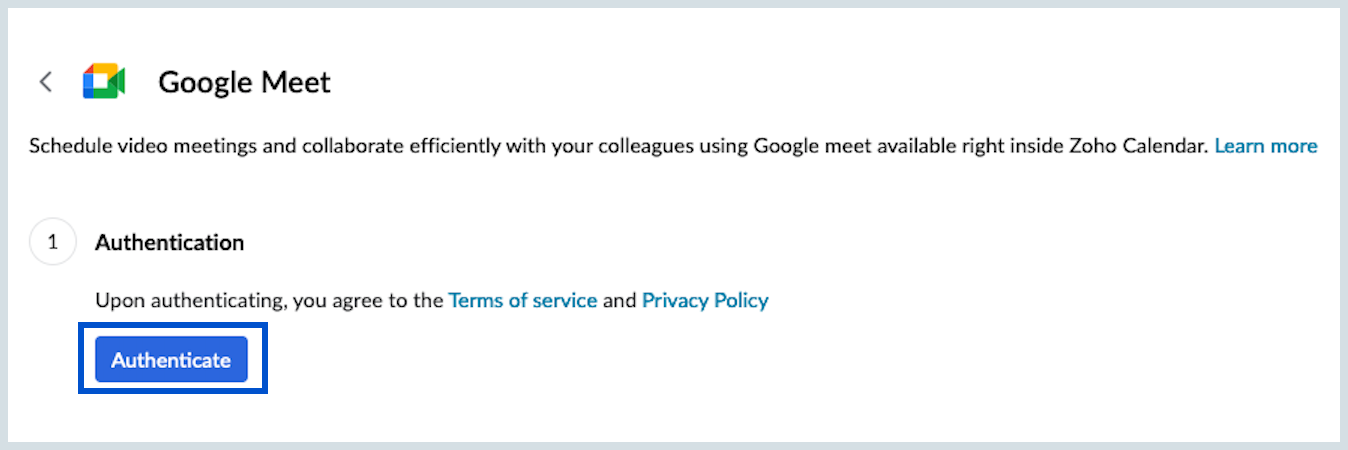This screenshot has width=1348, height=450.
Task: Click the Google Meet page title
Action: pos(244,82)
